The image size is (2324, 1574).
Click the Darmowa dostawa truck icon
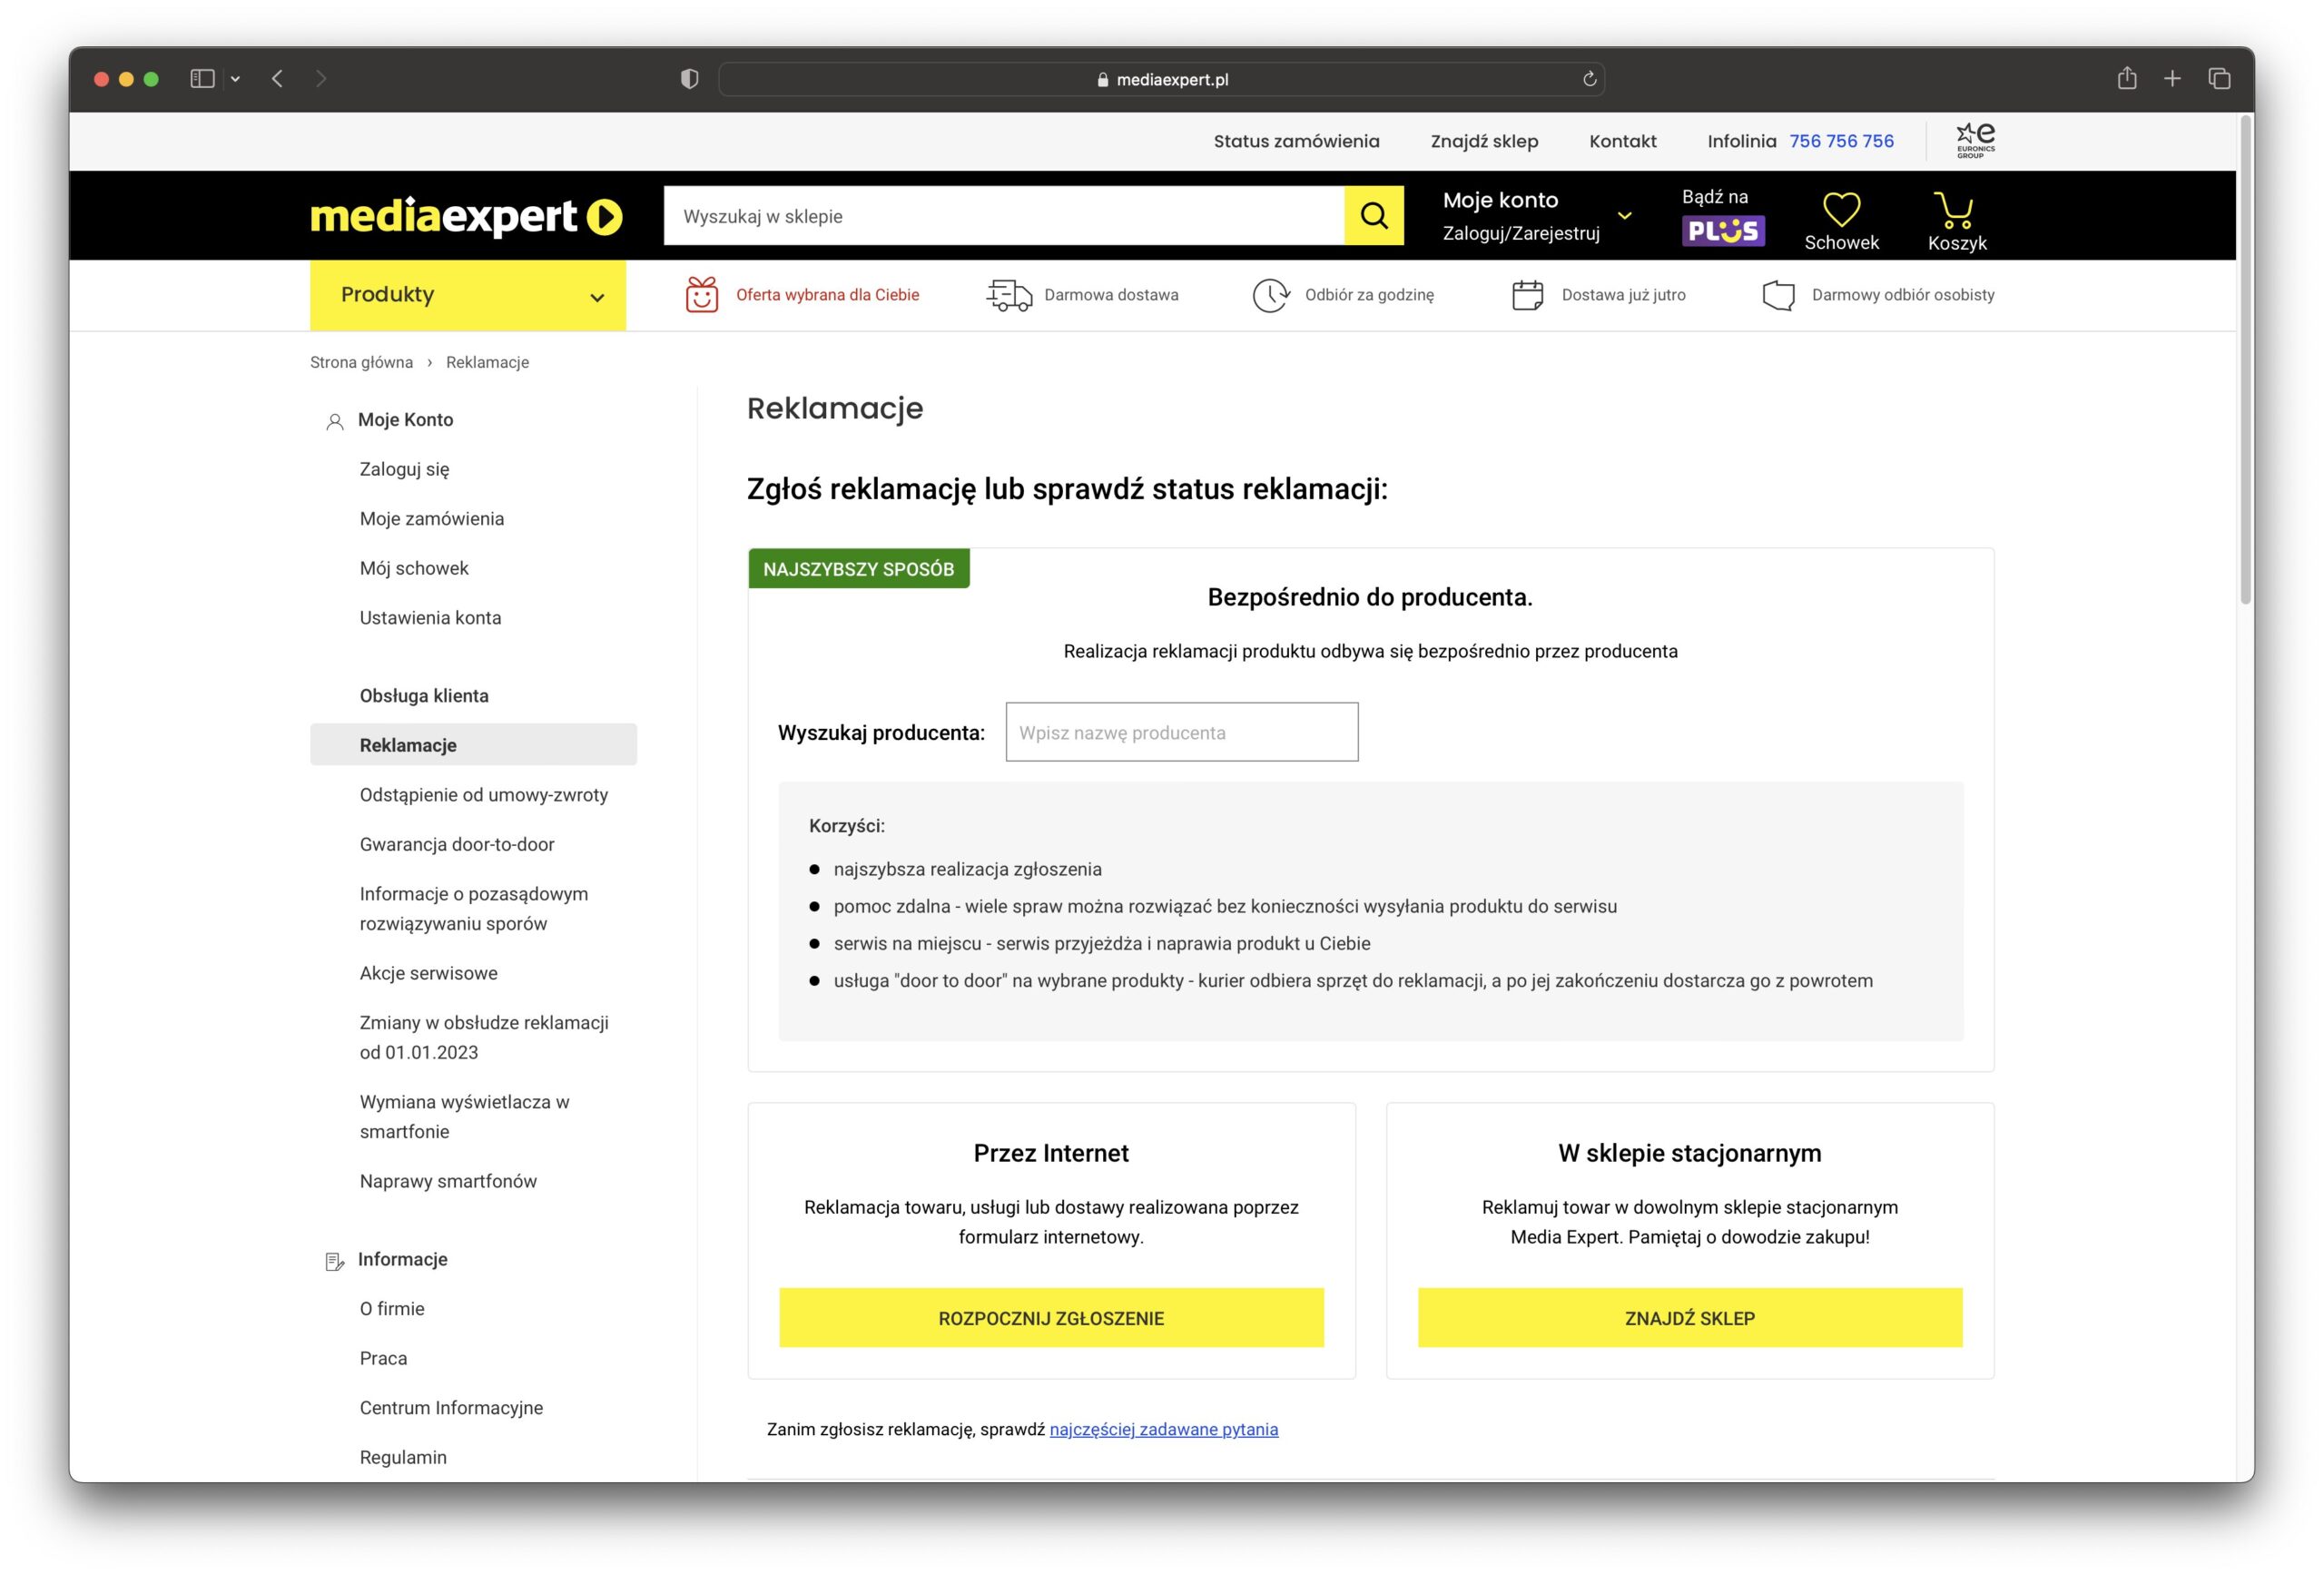1009,295
